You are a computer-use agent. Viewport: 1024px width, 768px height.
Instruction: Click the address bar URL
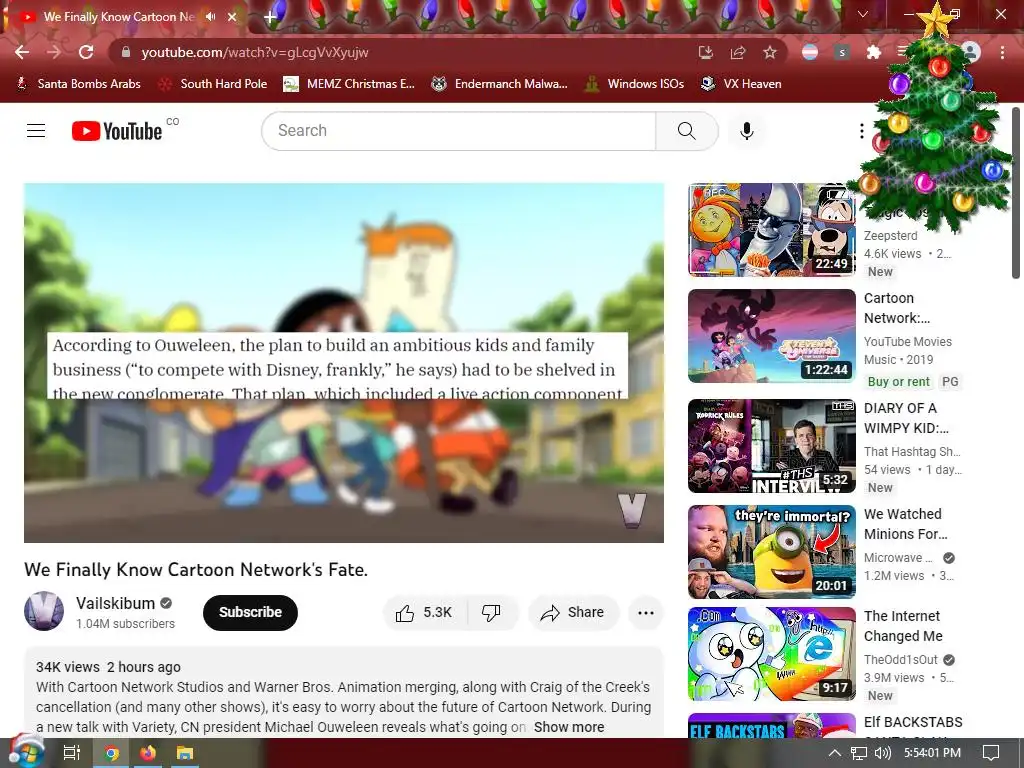255,52
